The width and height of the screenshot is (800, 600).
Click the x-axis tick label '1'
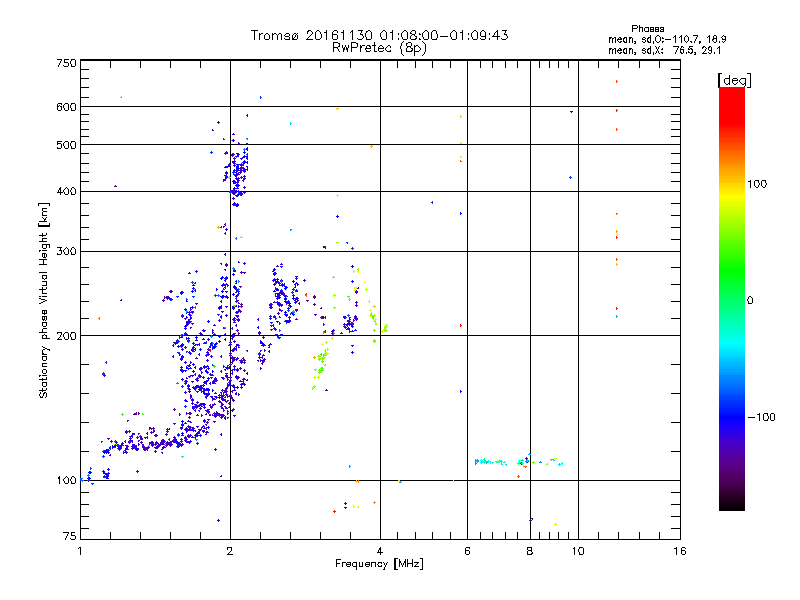tap(81, 551)
